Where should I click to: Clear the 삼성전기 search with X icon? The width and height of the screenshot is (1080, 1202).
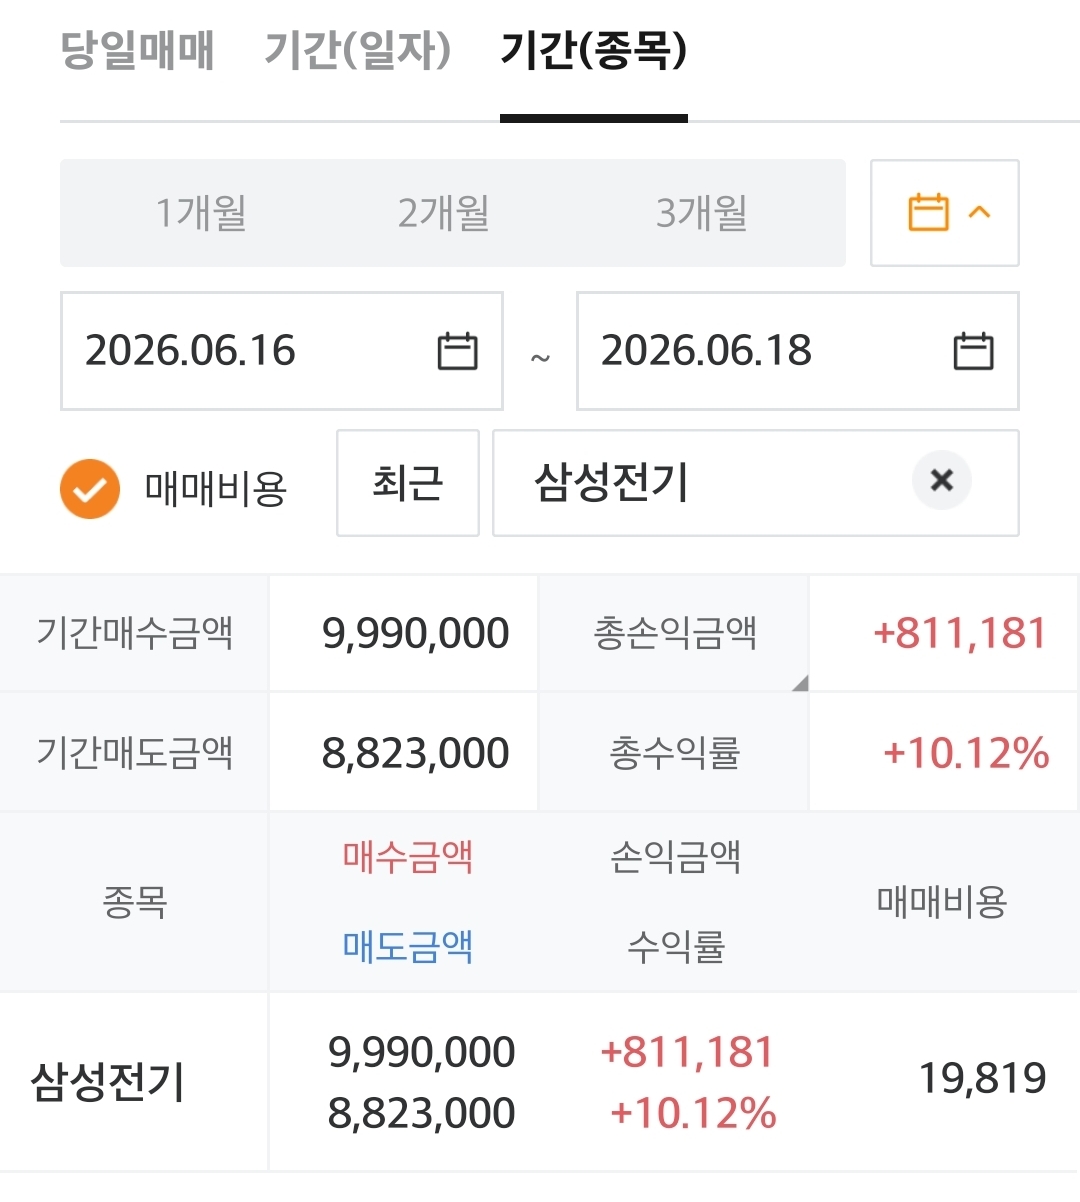pos(942,481)
